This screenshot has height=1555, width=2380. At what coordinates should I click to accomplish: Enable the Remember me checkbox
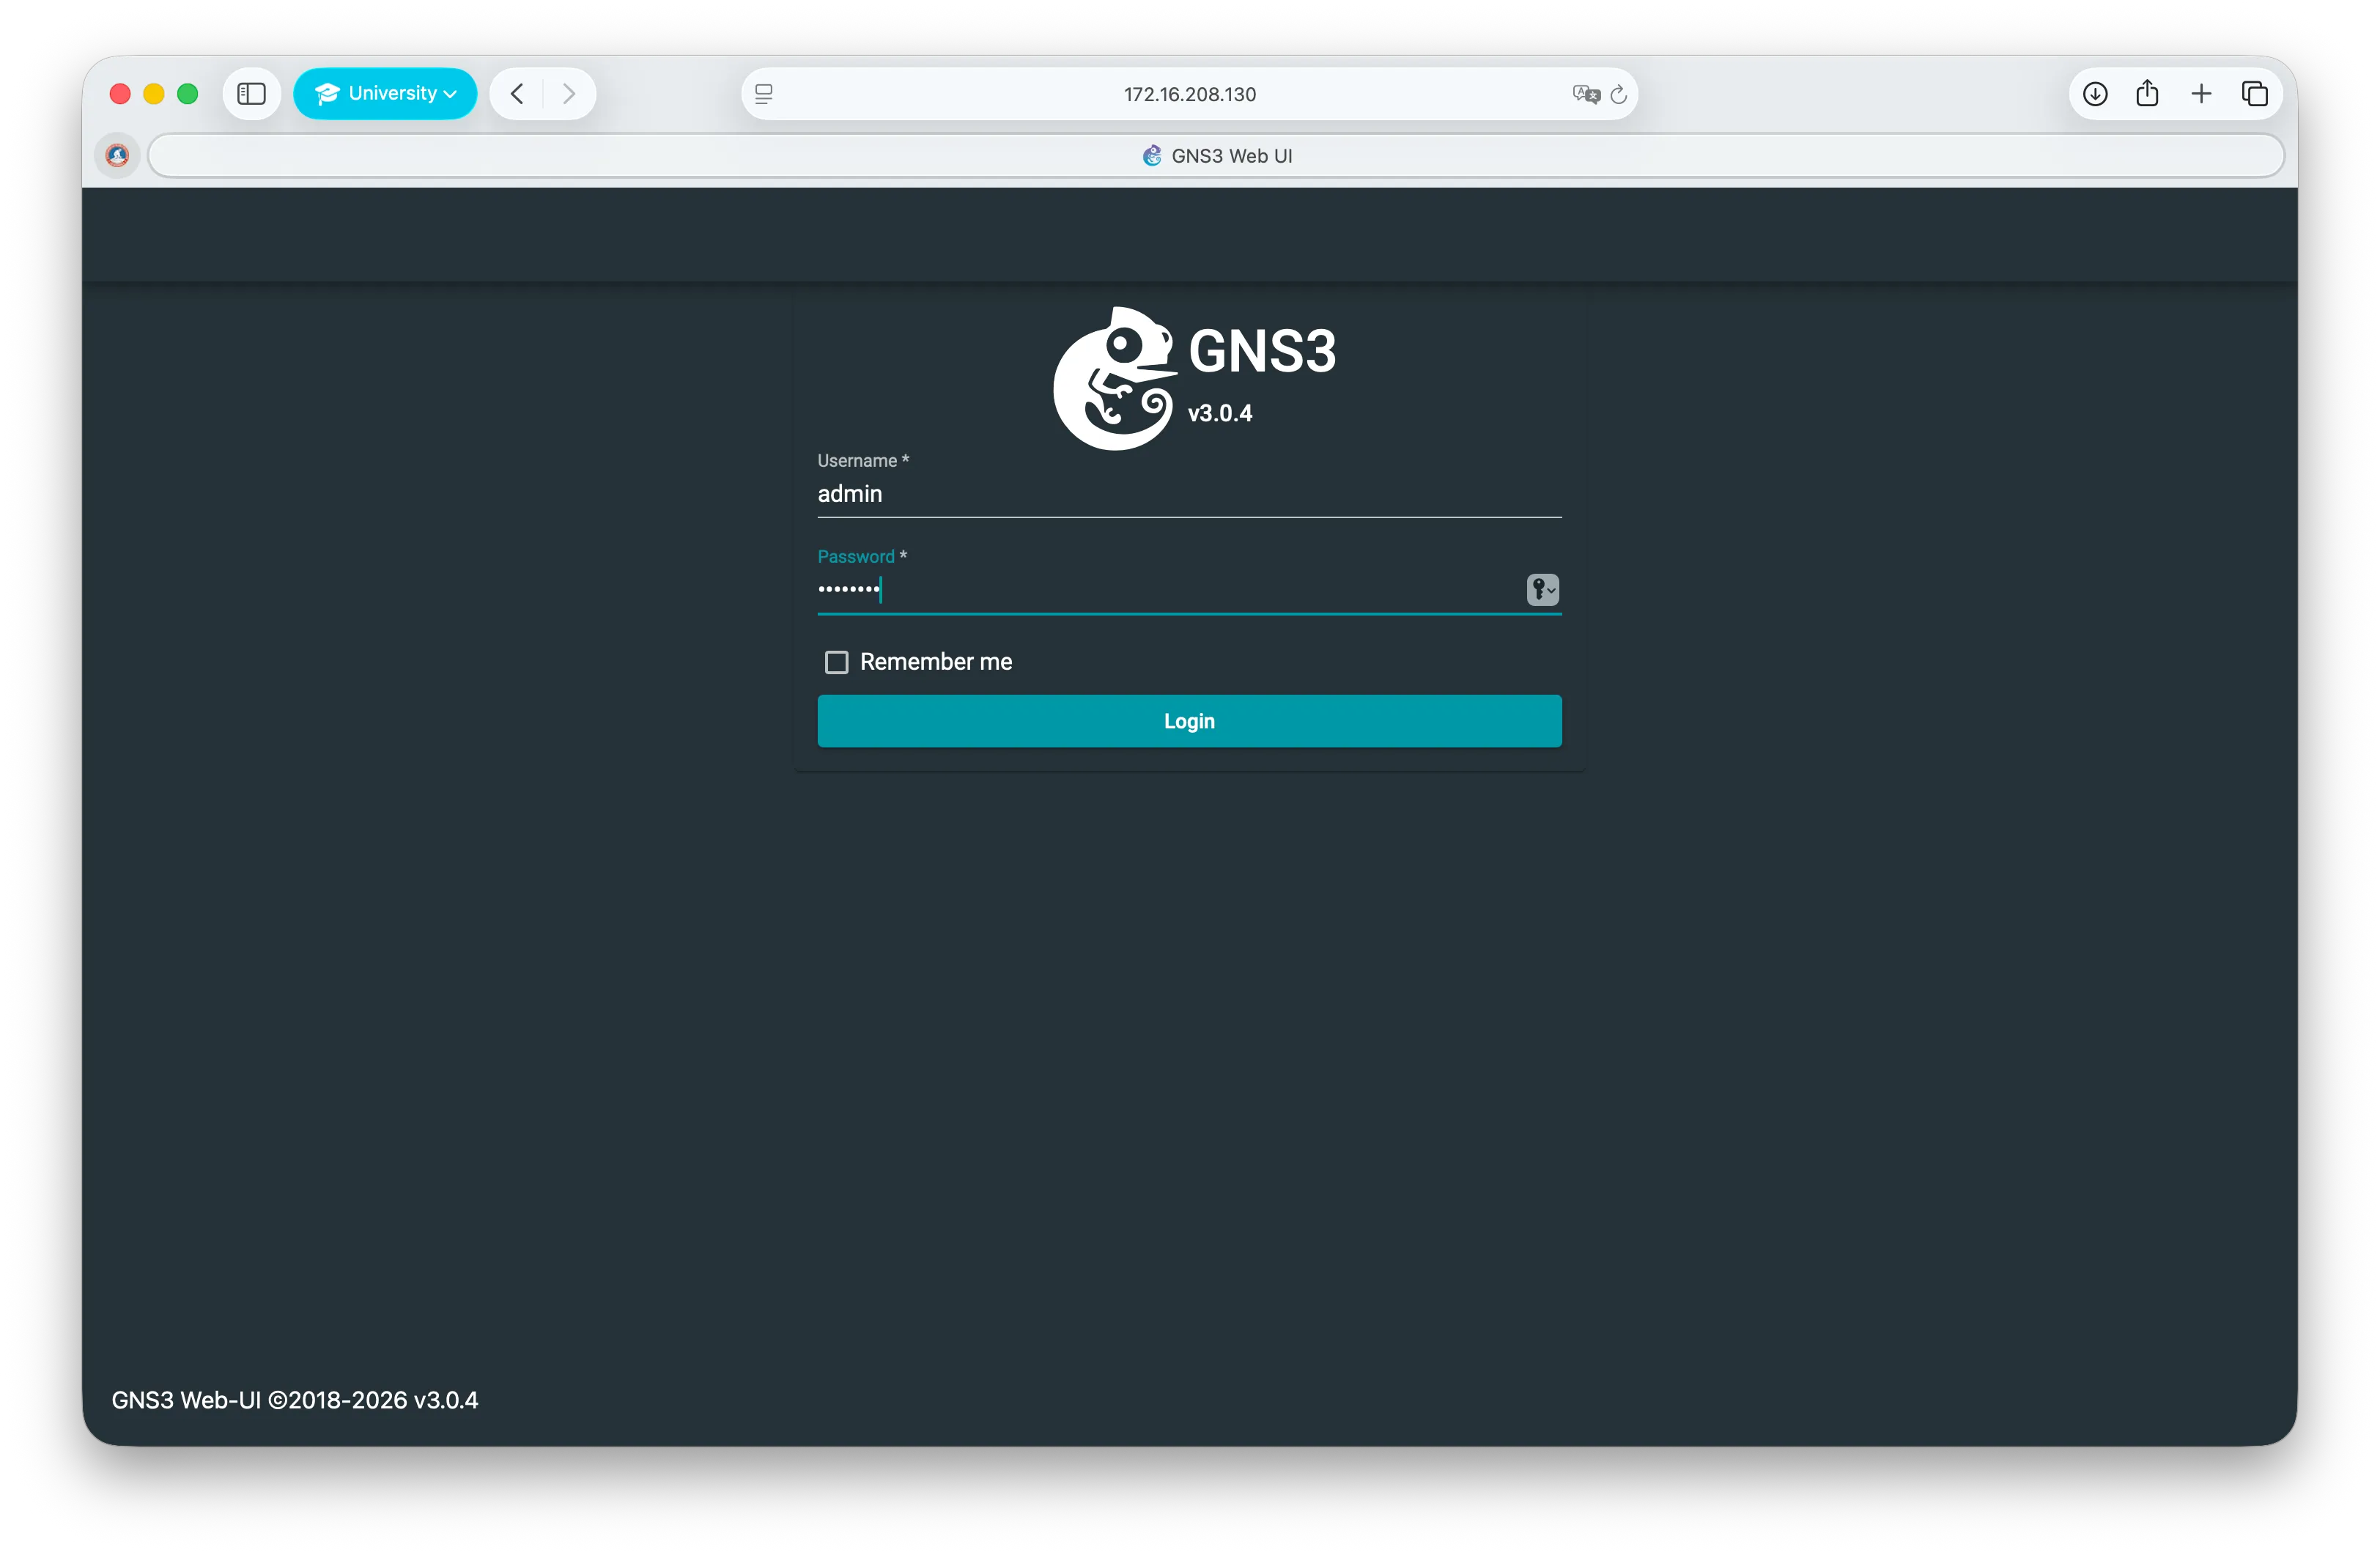836,661
